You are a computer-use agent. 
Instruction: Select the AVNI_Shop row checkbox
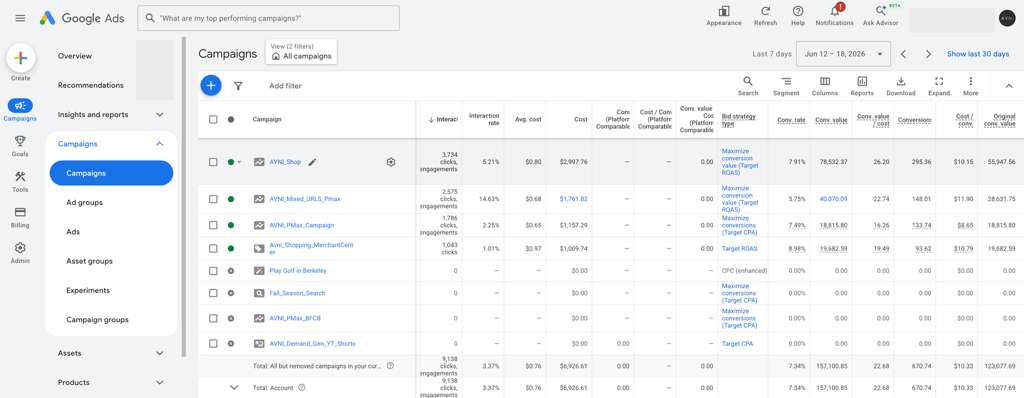tap(213, 162)
